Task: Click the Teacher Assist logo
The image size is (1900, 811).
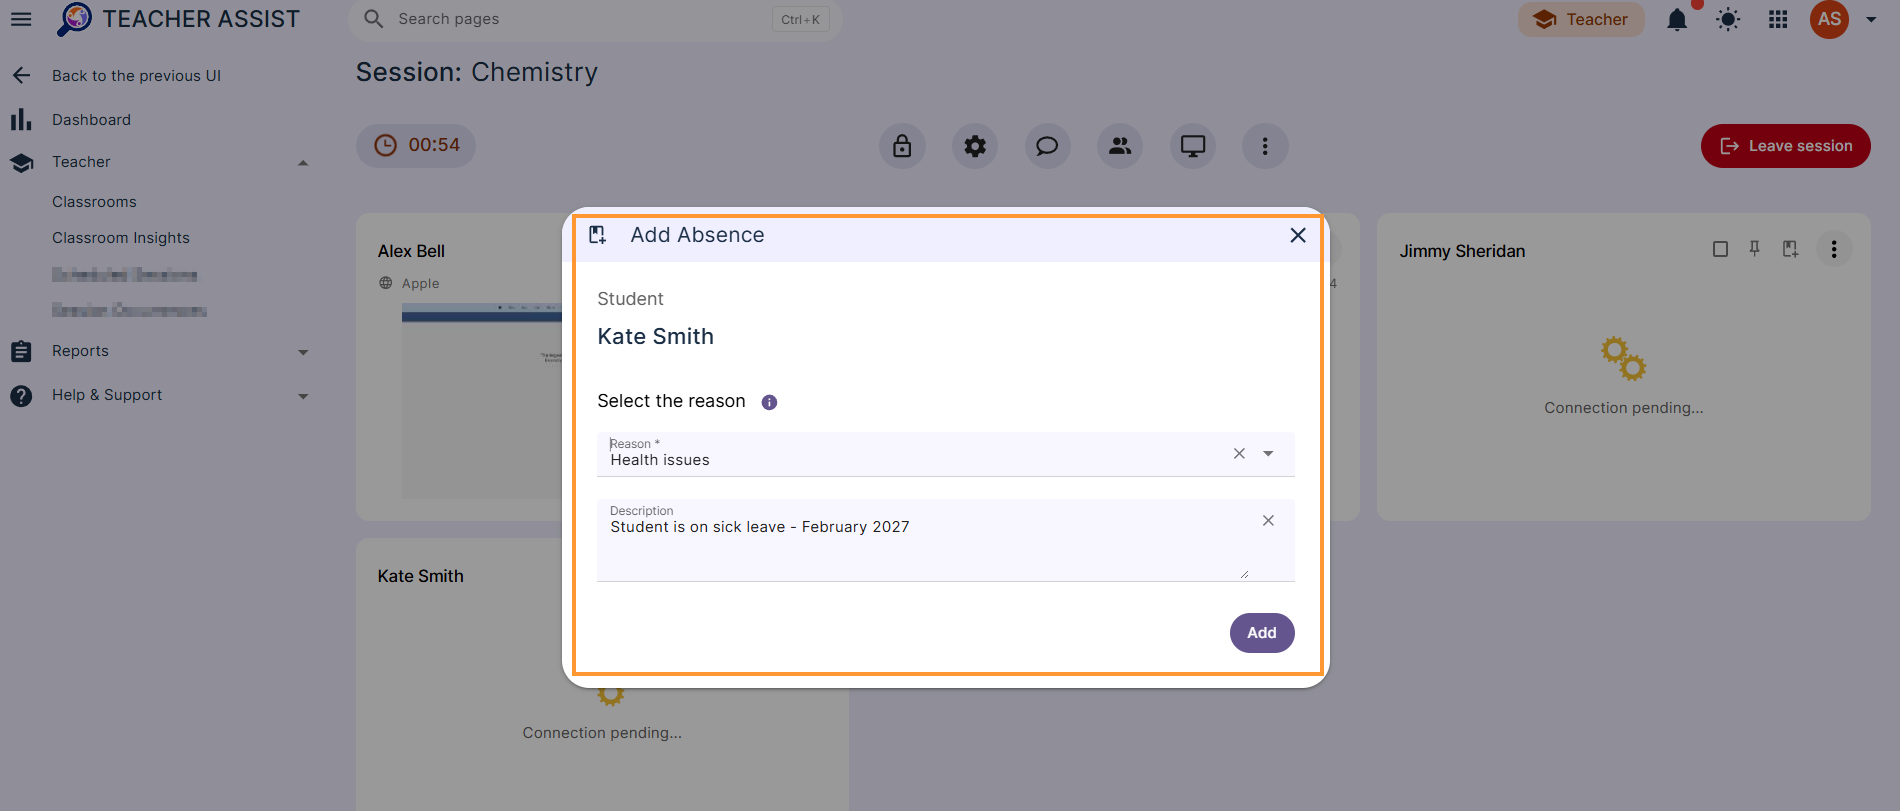Action: 178,19
